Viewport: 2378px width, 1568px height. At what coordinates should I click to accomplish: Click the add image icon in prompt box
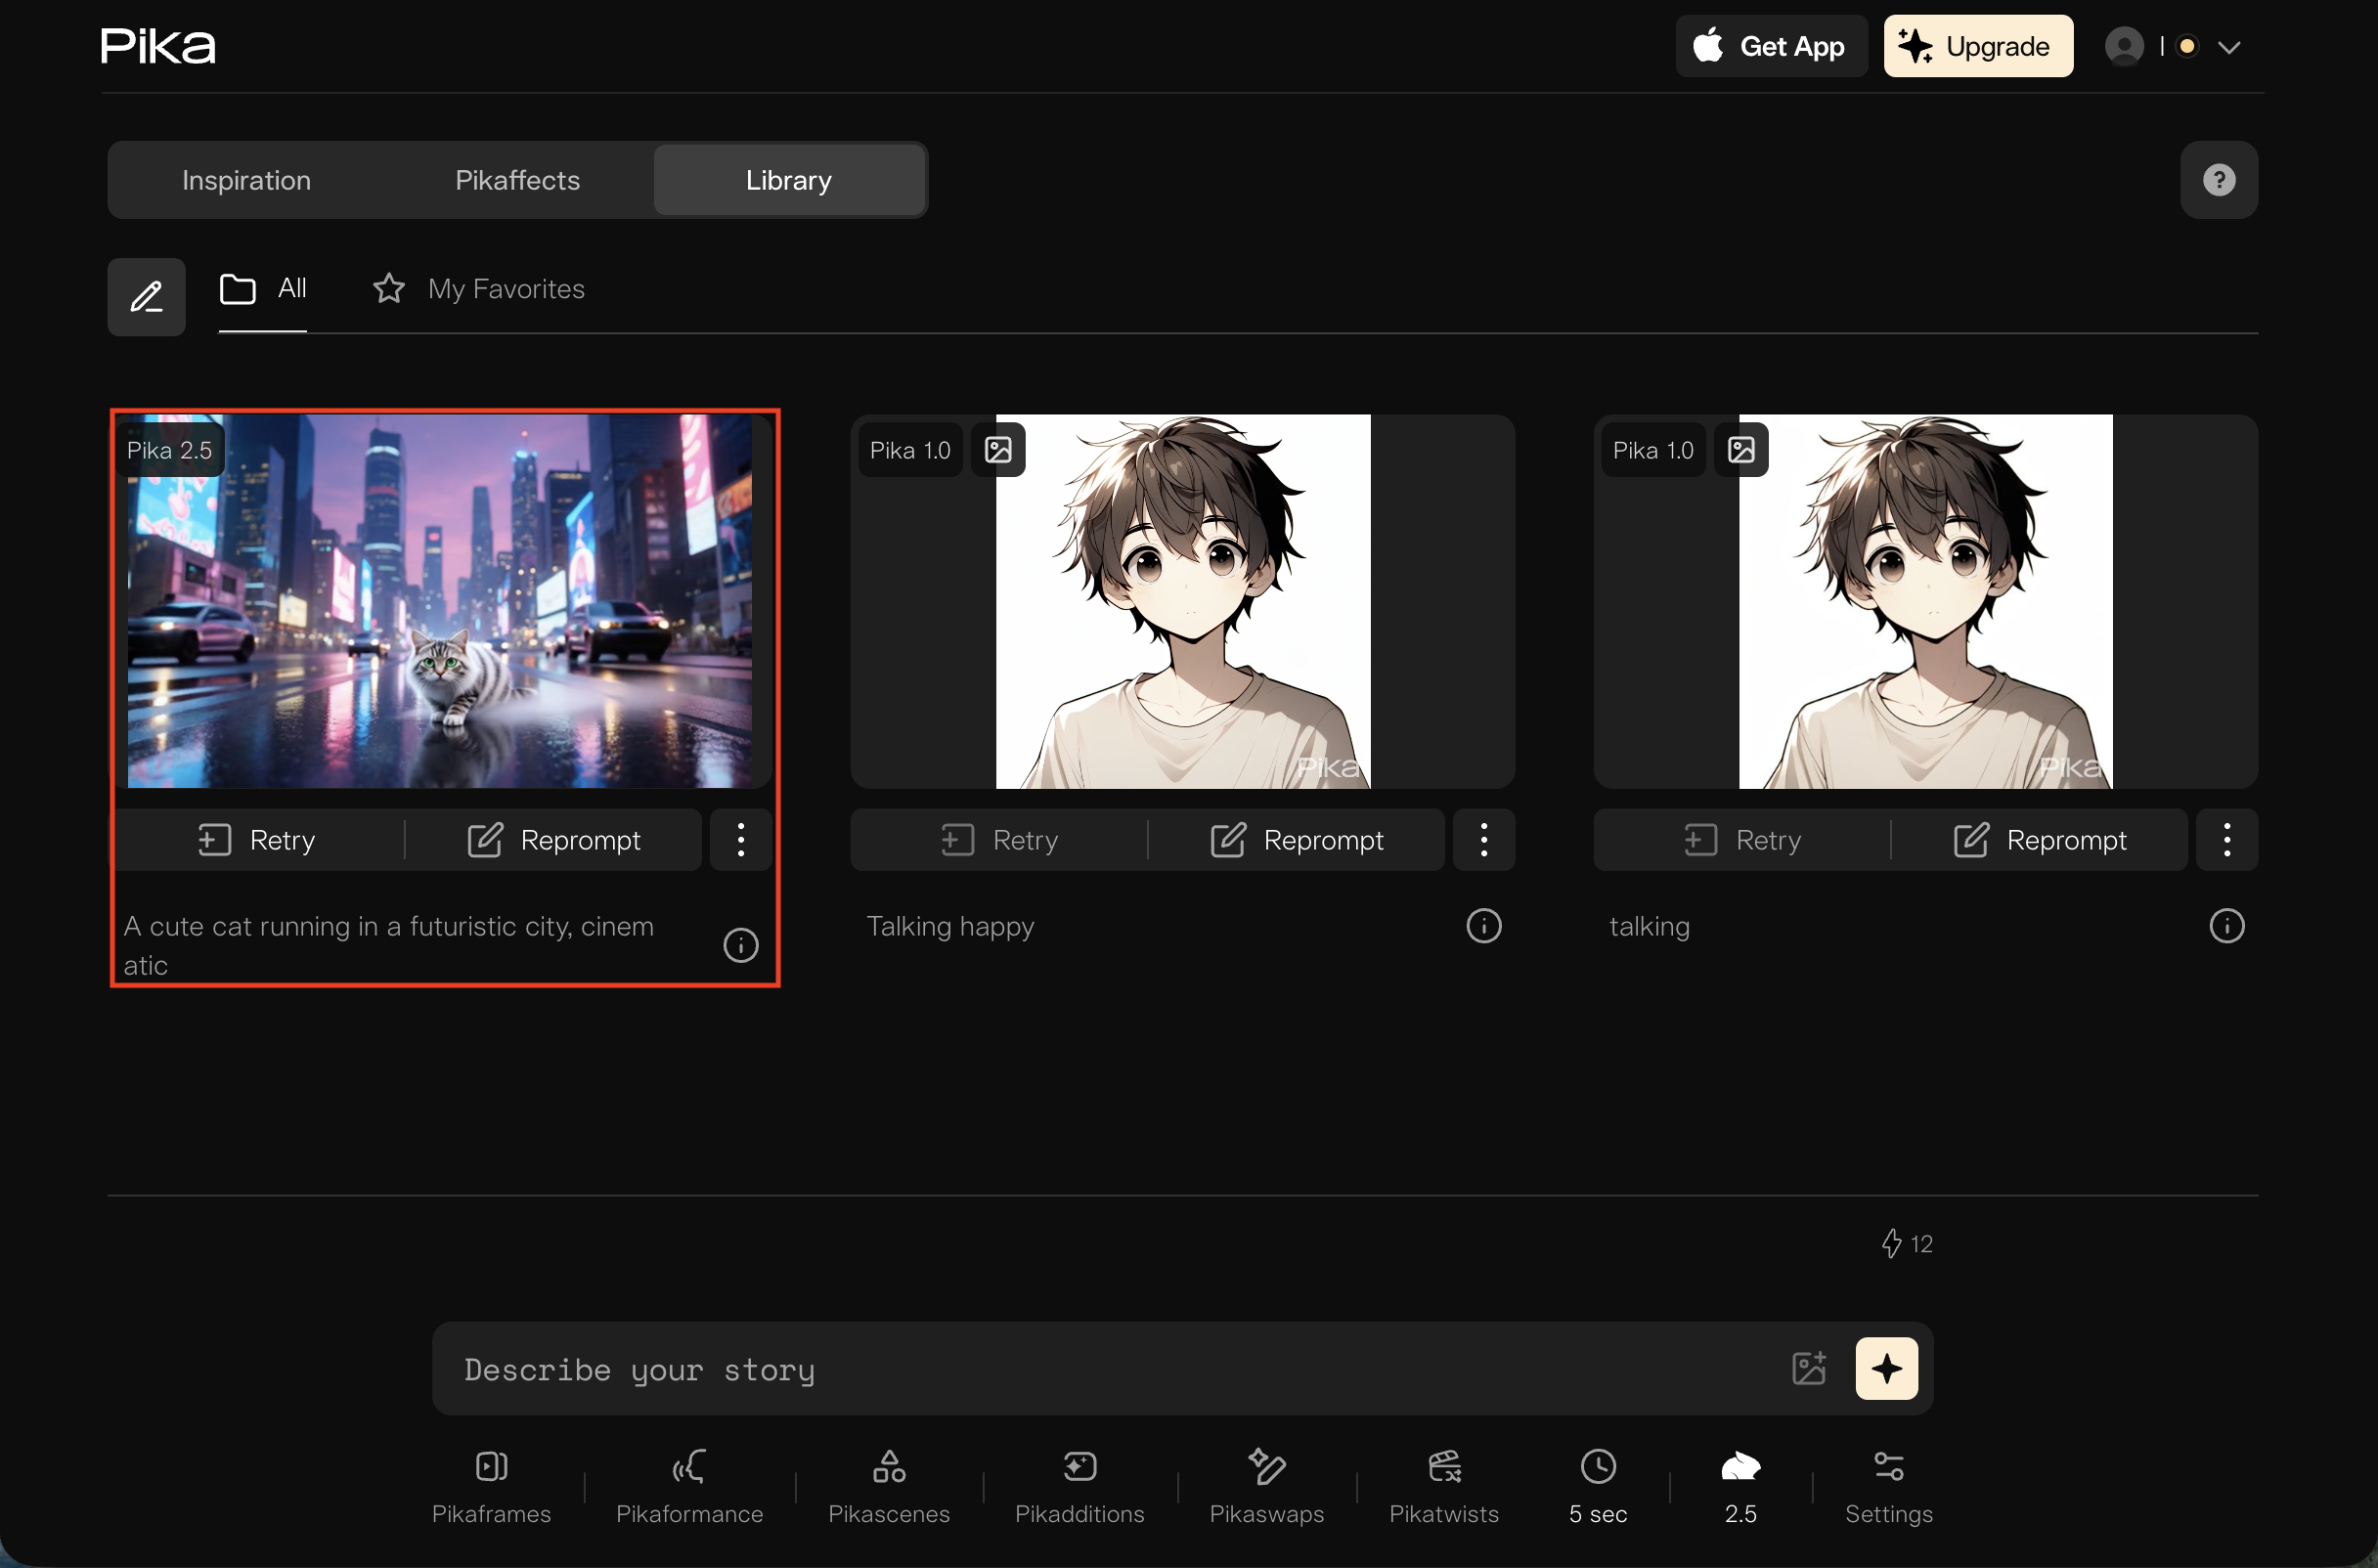click(x=1808, y=1368)
